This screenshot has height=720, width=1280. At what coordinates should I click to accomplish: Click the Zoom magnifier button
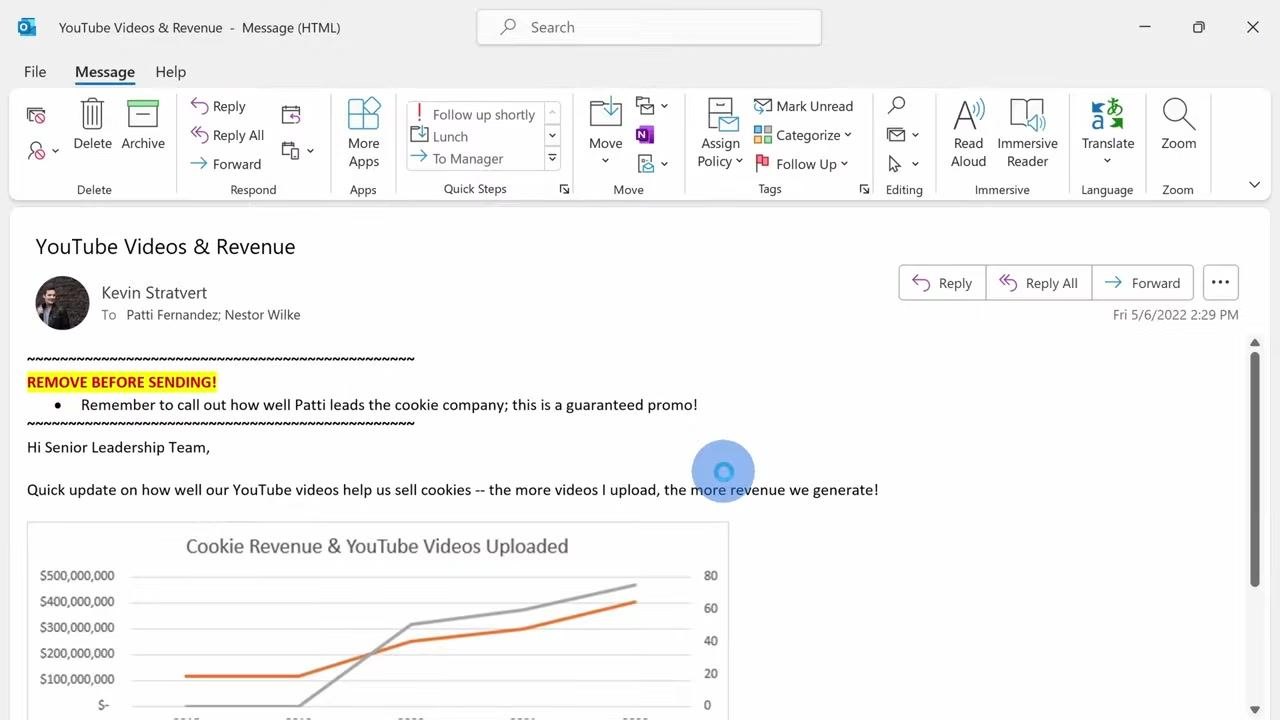(x=1178, y=125)
